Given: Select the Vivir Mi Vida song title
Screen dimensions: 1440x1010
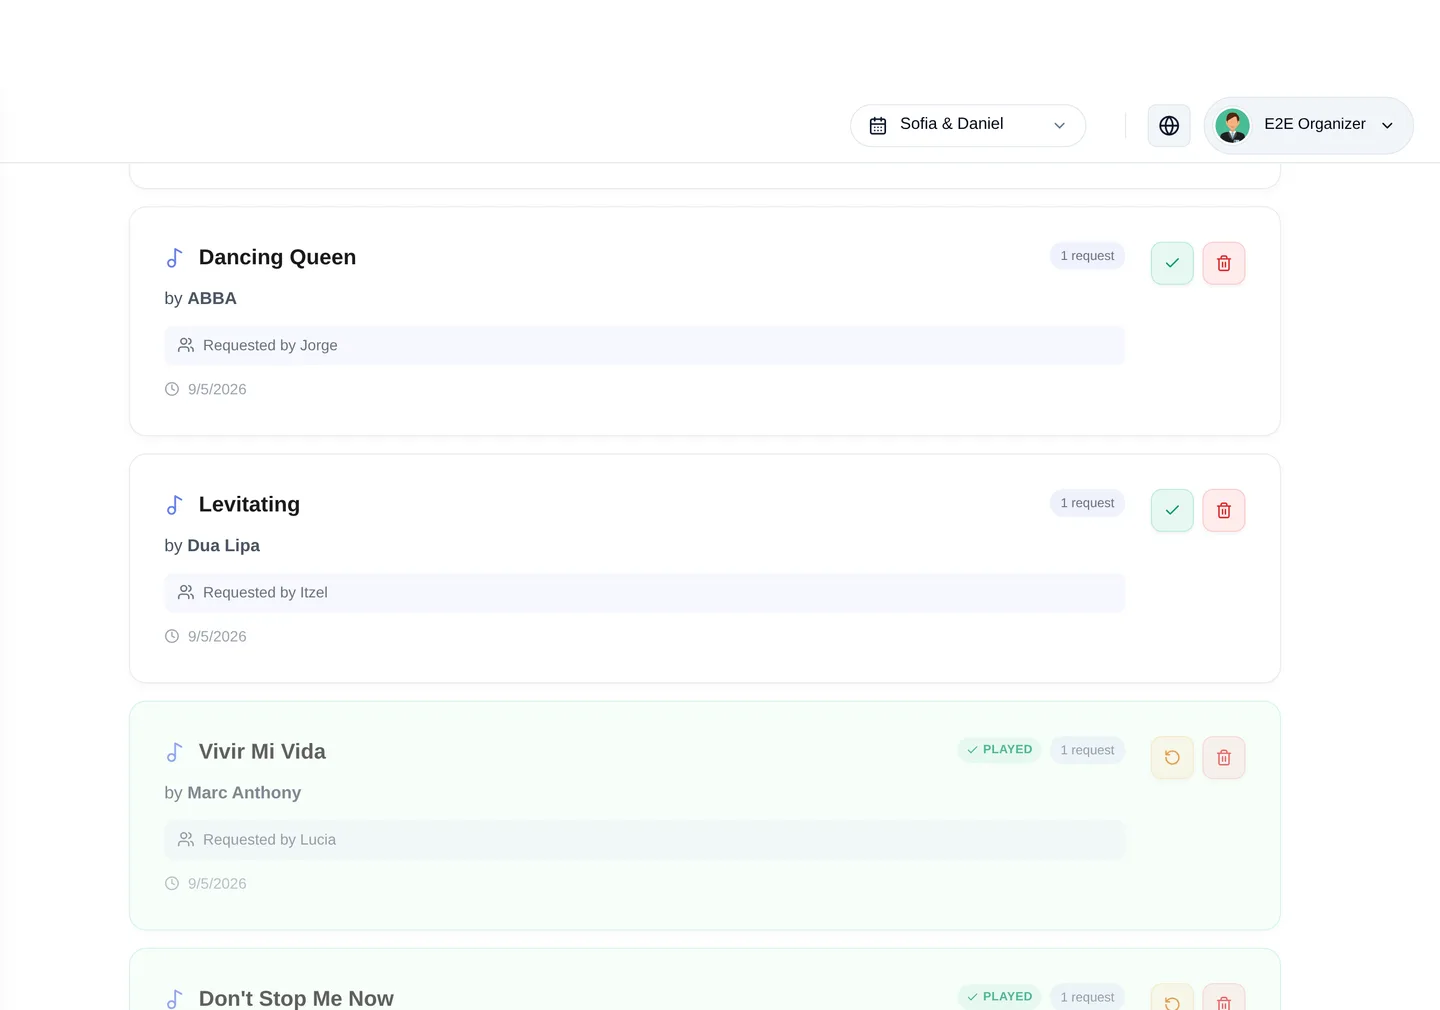Looking at the screenshot, I should tap(262, 752).
